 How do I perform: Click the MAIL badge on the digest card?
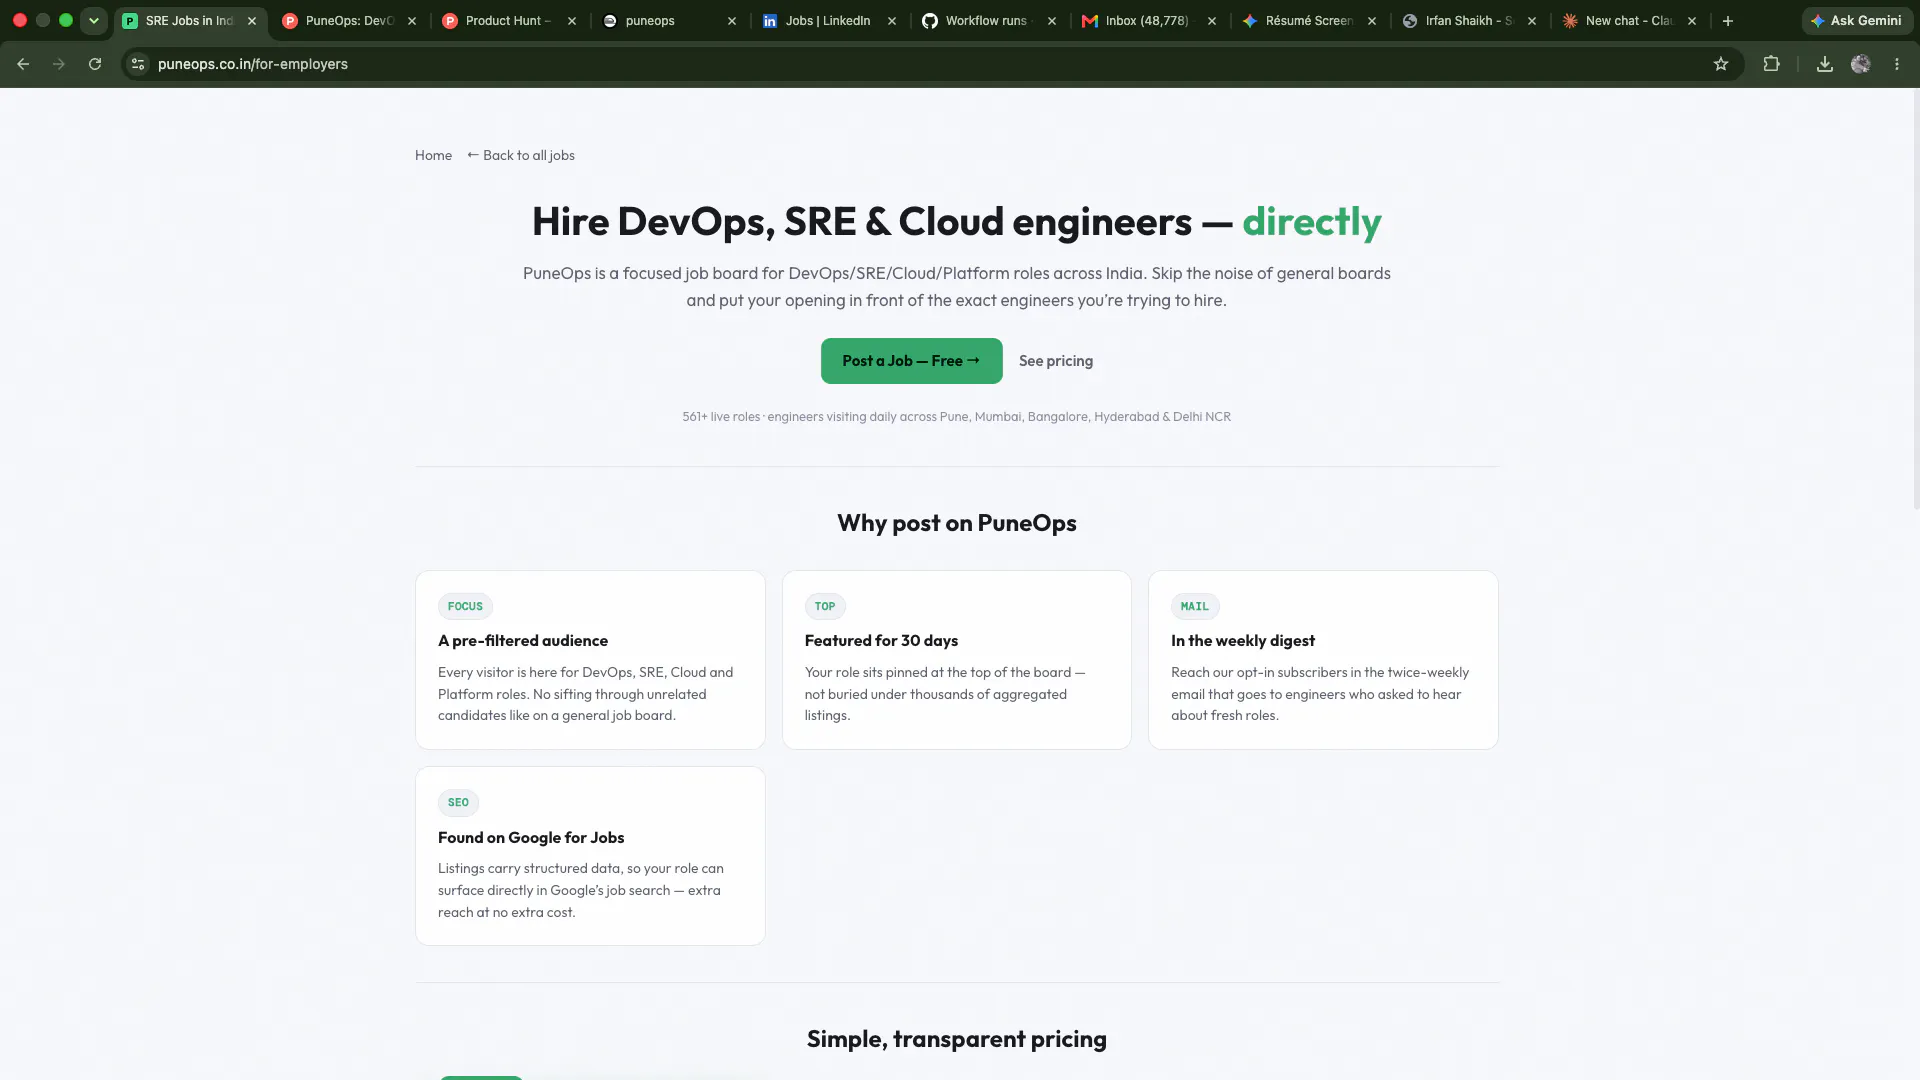coord(1195,606)
